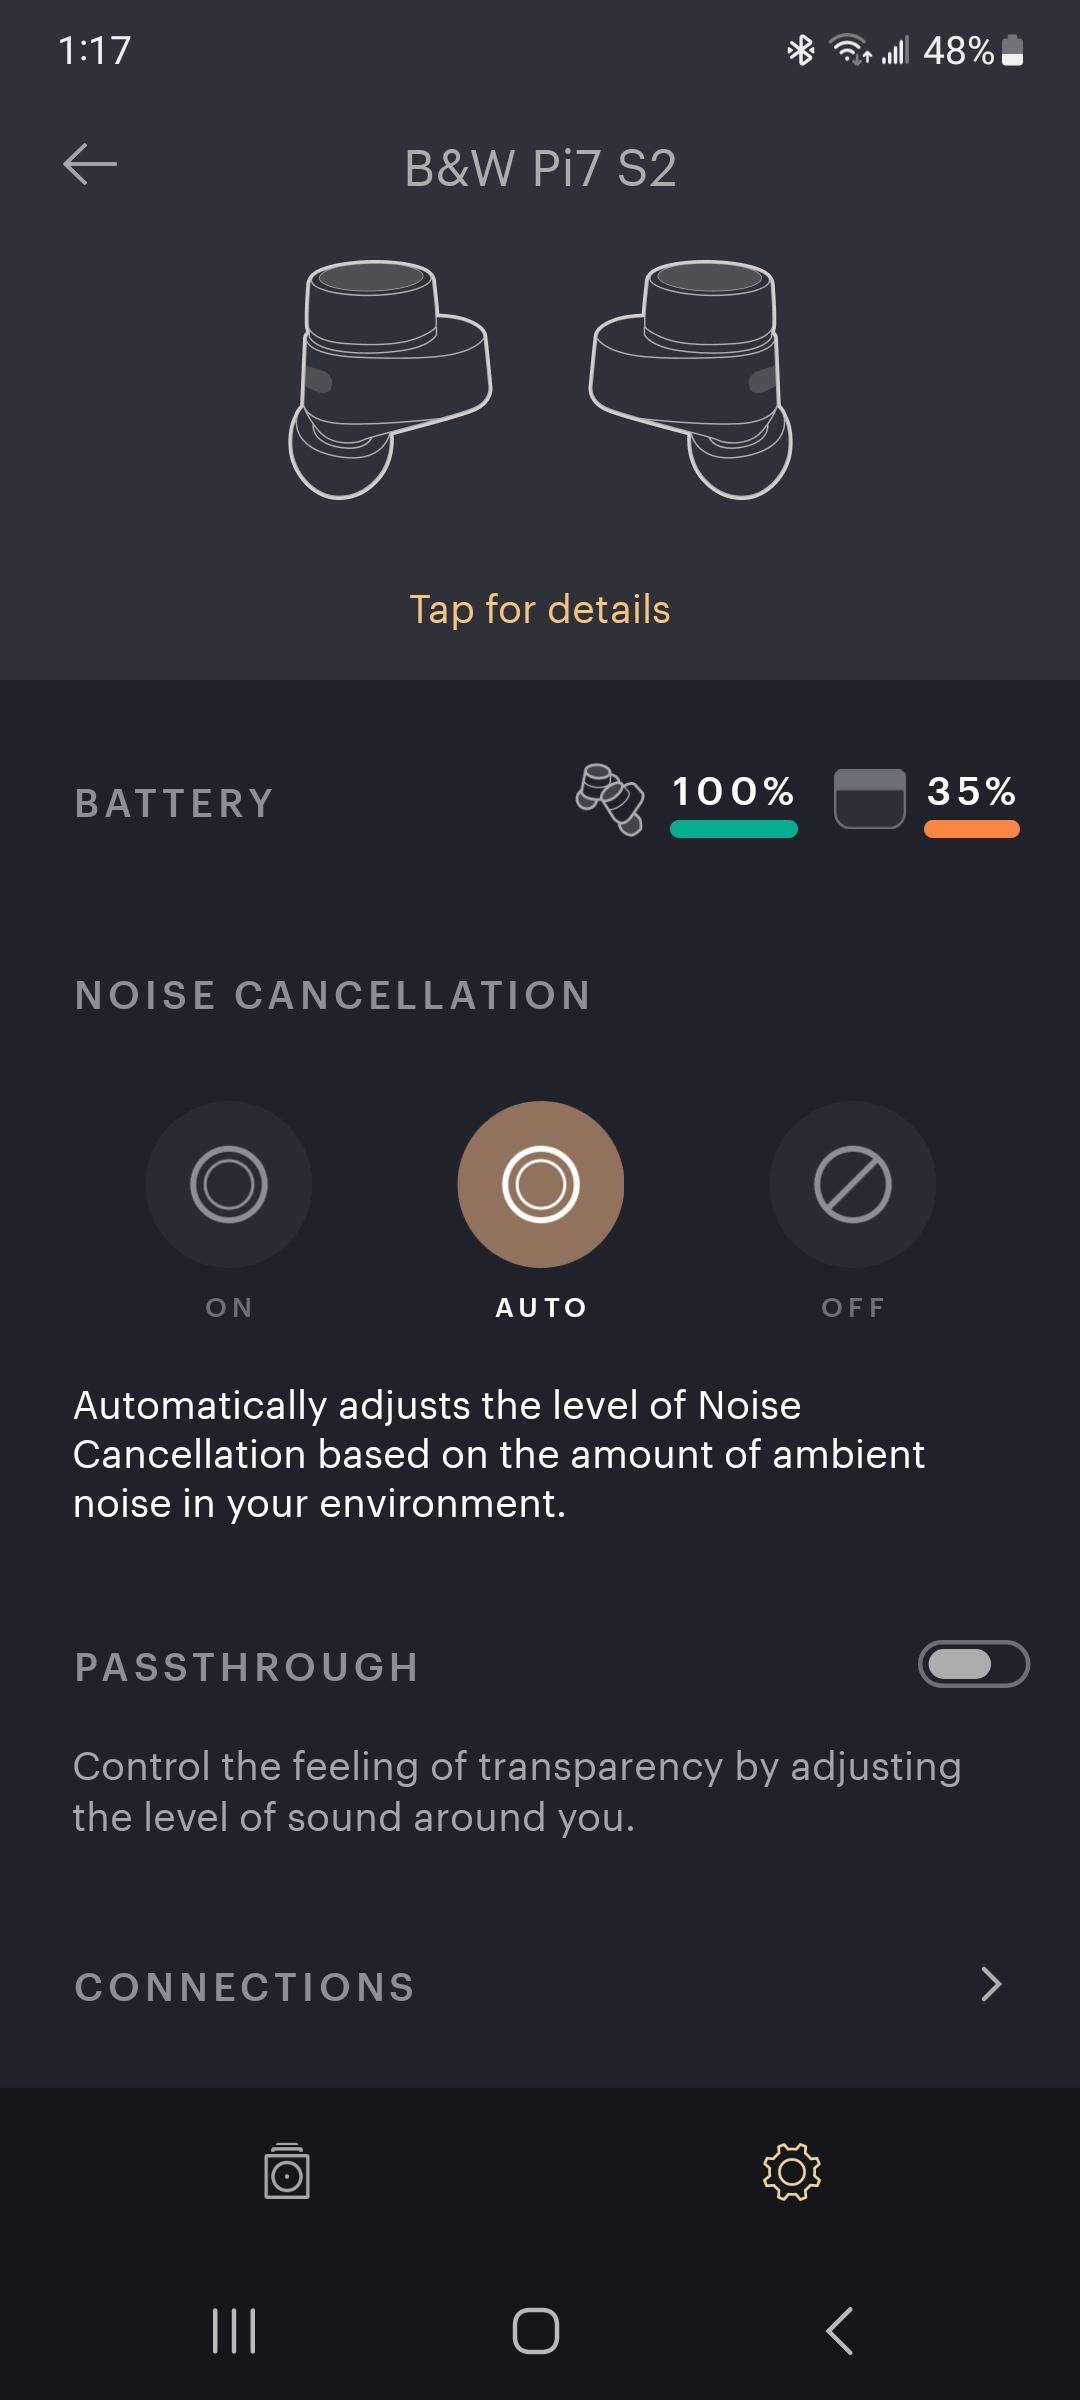Select AUTO noise cancellation mode
Screen dimensions: 1080x2400
[x=540, y=1184]
